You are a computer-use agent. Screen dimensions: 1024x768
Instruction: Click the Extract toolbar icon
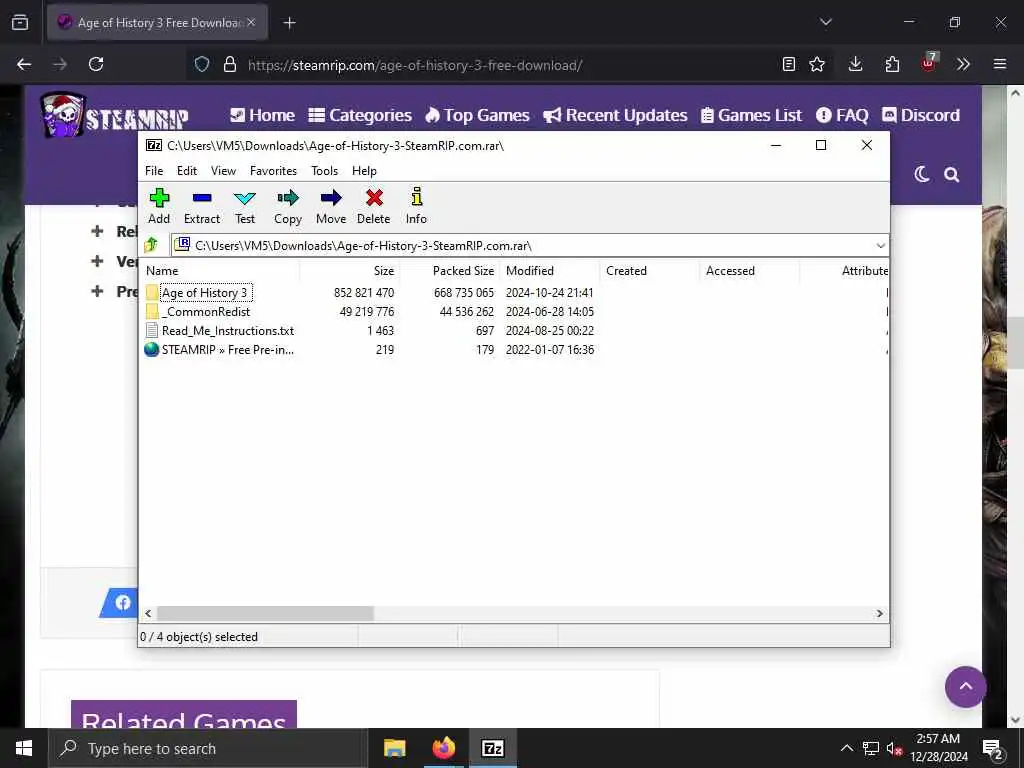[202, 206]
